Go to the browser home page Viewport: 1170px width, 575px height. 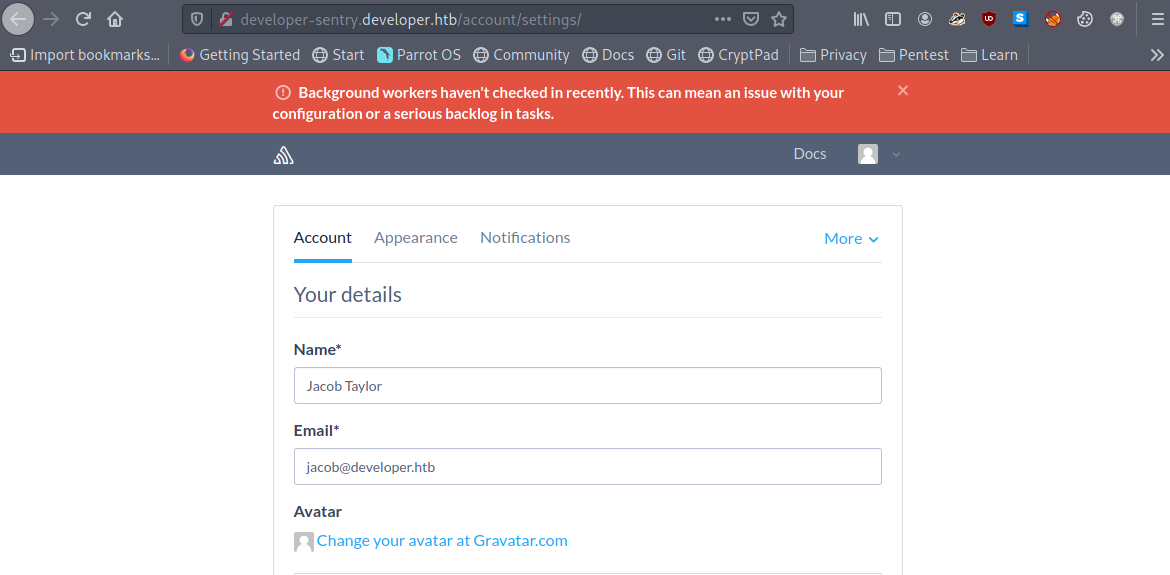(x=115, y=19)
